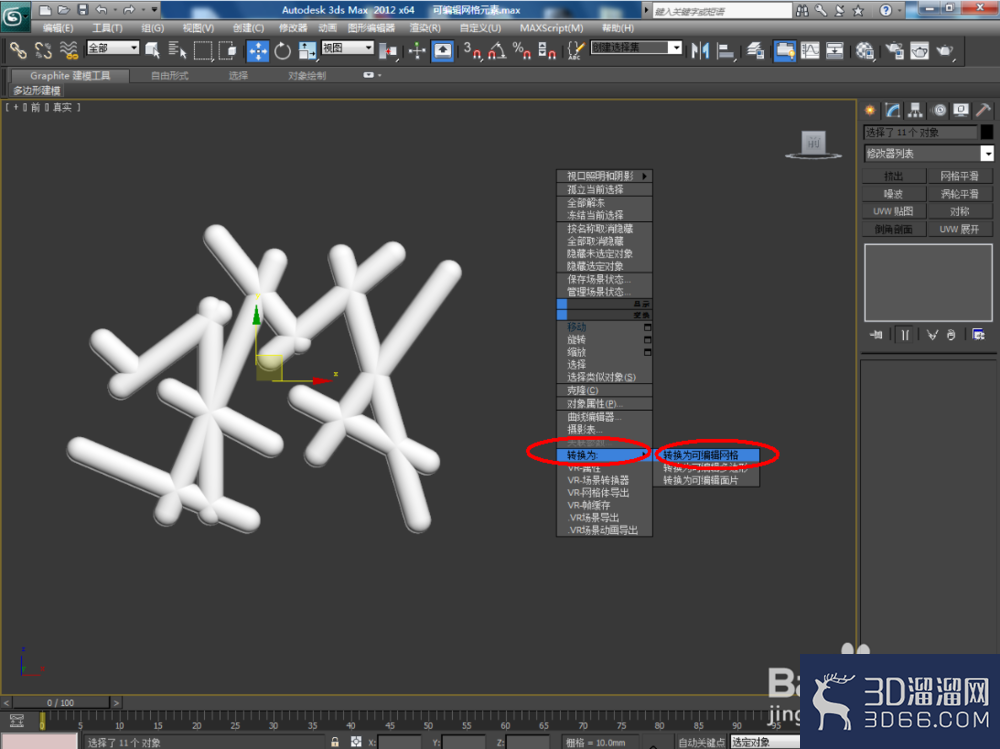
Task: Open the Hierarchy panel tab
Action: point(915,110)
